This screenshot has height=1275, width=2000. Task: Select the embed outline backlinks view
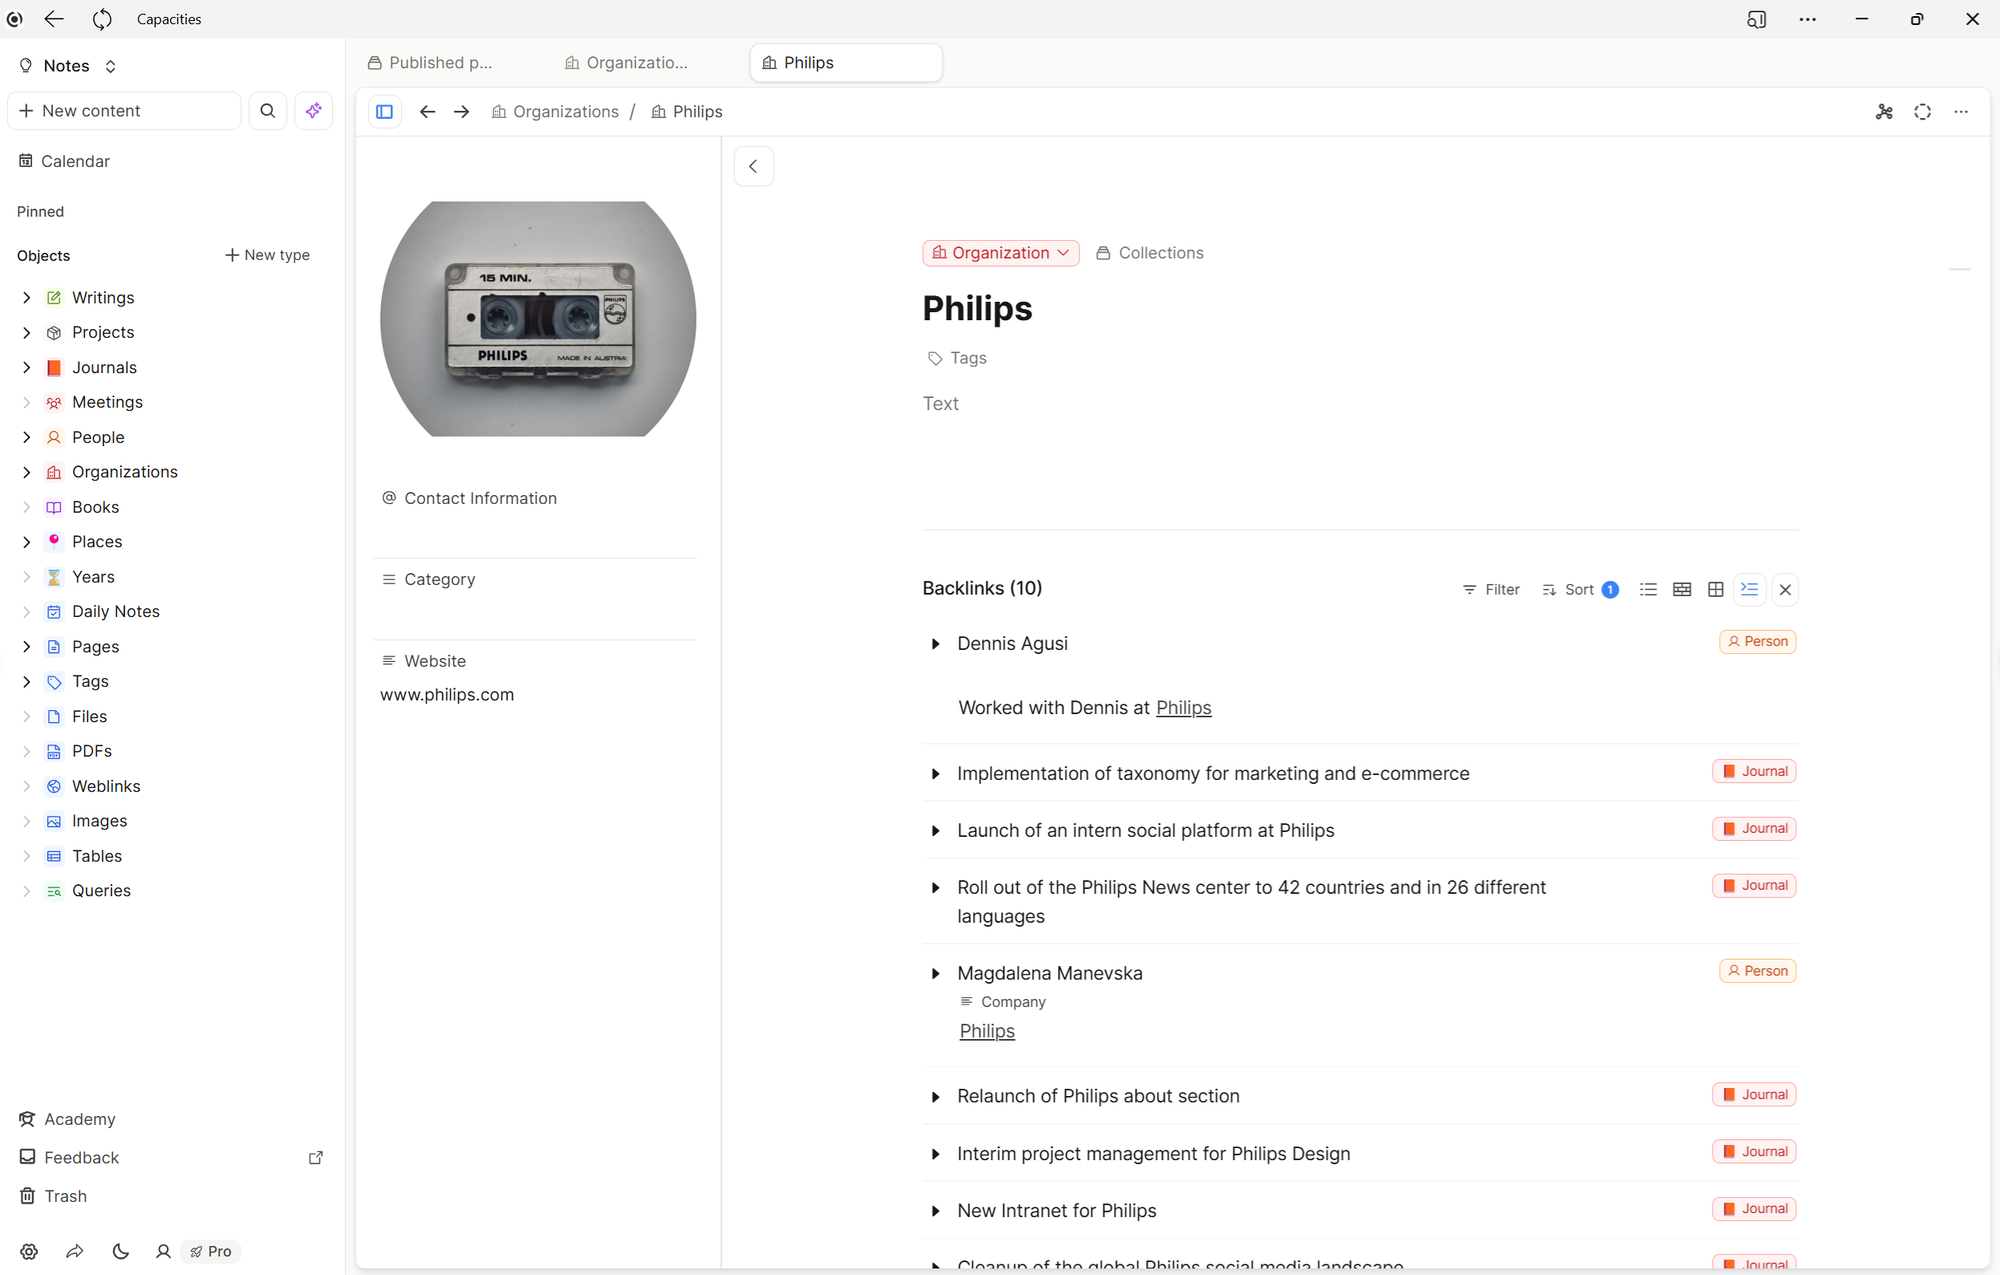[x=1749, y=590]
